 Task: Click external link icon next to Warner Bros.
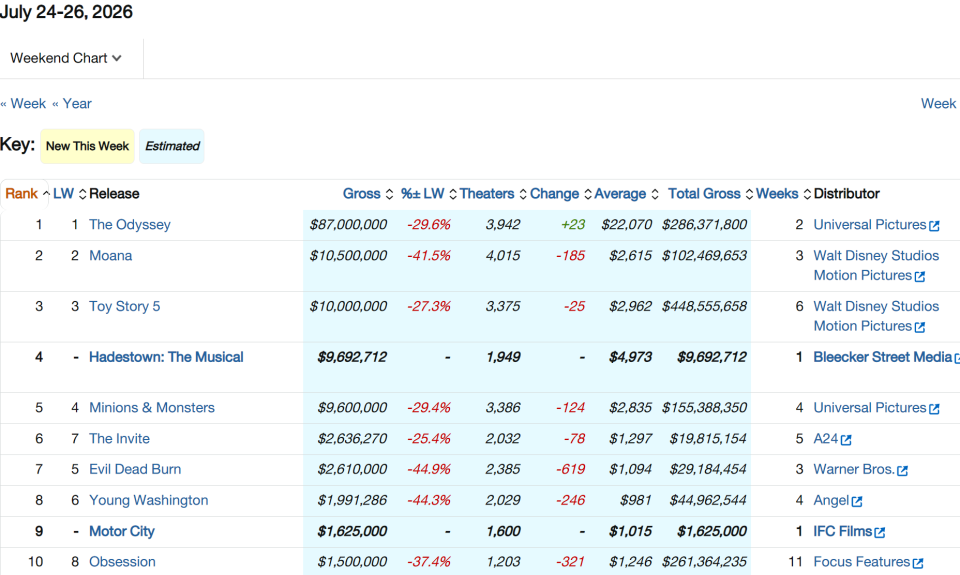[902, 470]
